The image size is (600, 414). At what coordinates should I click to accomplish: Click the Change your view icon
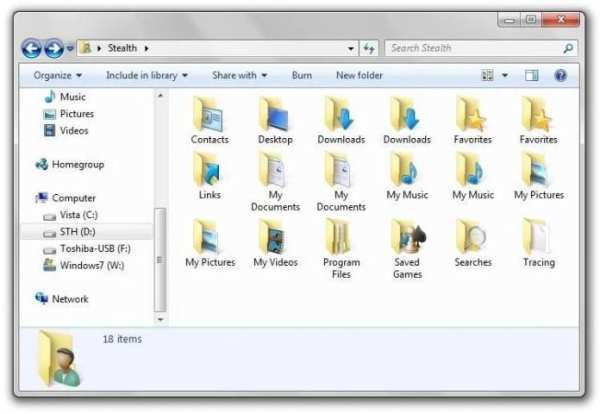487,75
